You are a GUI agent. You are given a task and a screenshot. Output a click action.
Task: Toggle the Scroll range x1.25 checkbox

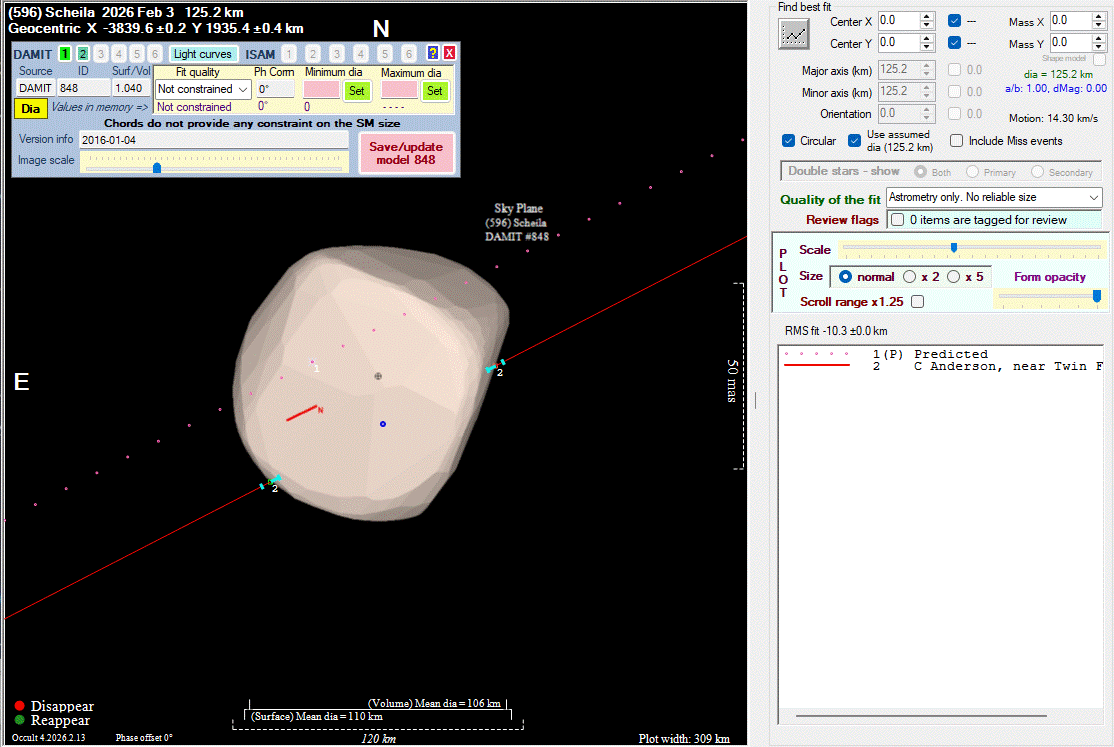(917, 301)
